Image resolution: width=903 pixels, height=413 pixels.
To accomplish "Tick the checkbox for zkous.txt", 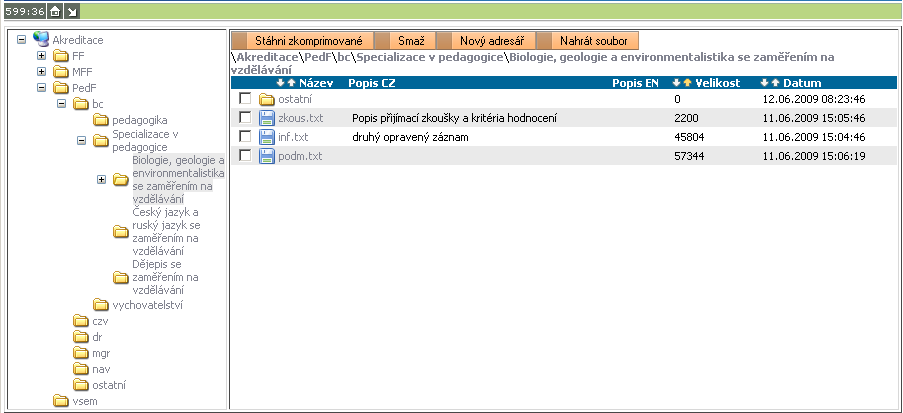I will (x=245, y=118).
